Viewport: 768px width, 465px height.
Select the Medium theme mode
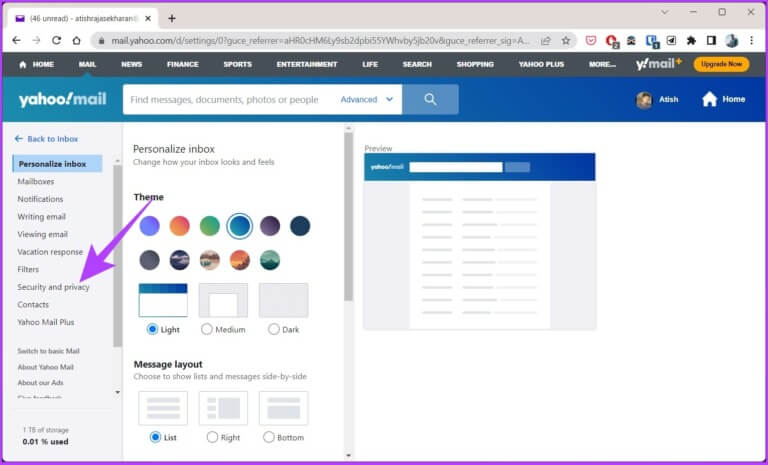click(207, 329)
